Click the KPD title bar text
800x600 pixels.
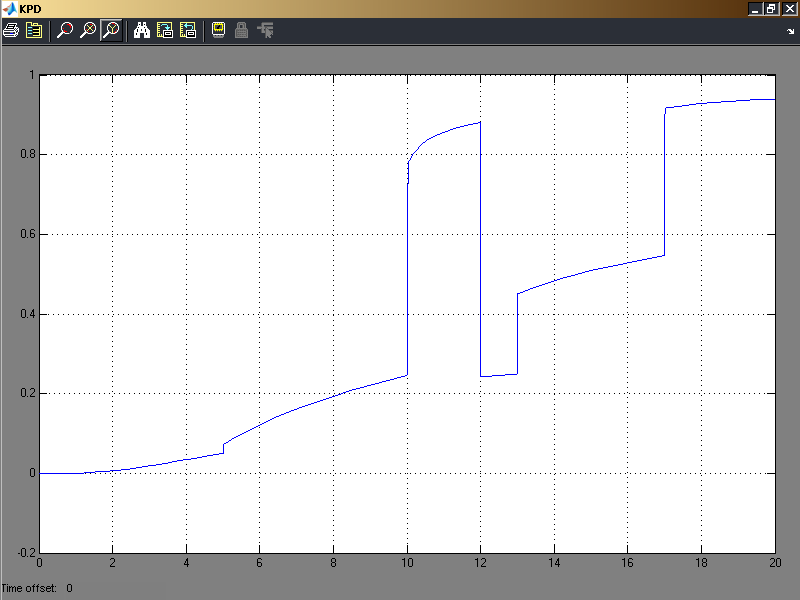30,8
